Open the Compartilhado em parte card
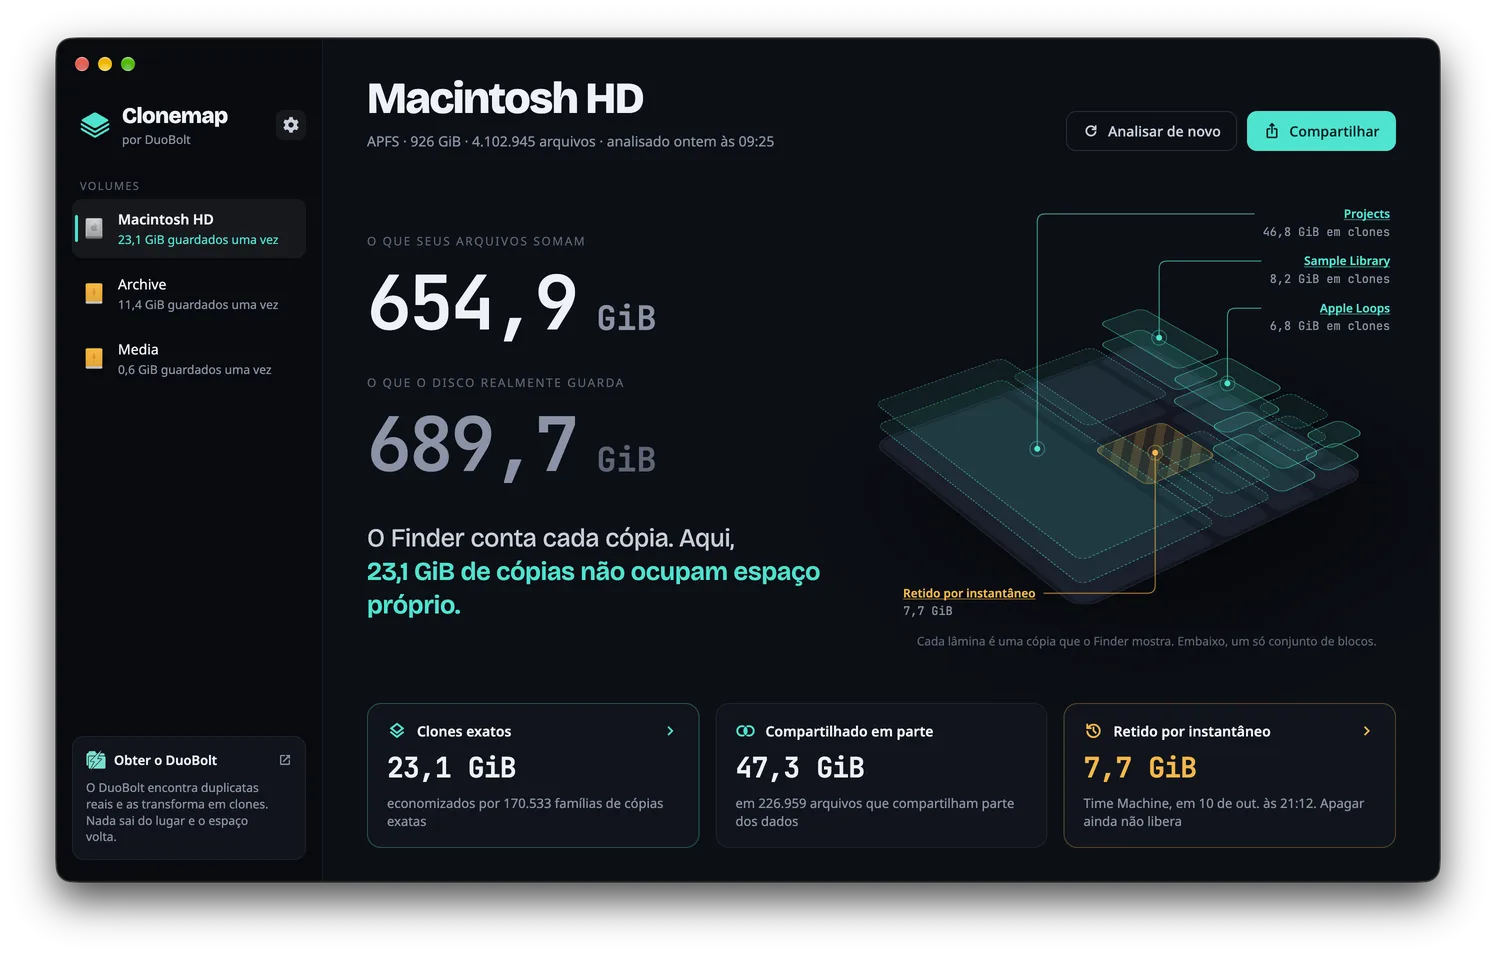 (x=881, y=775)
